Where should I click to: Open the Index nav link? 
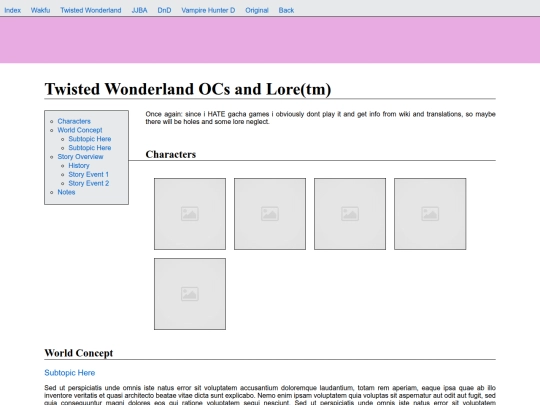pyautogui.click(x=12, y=10)
